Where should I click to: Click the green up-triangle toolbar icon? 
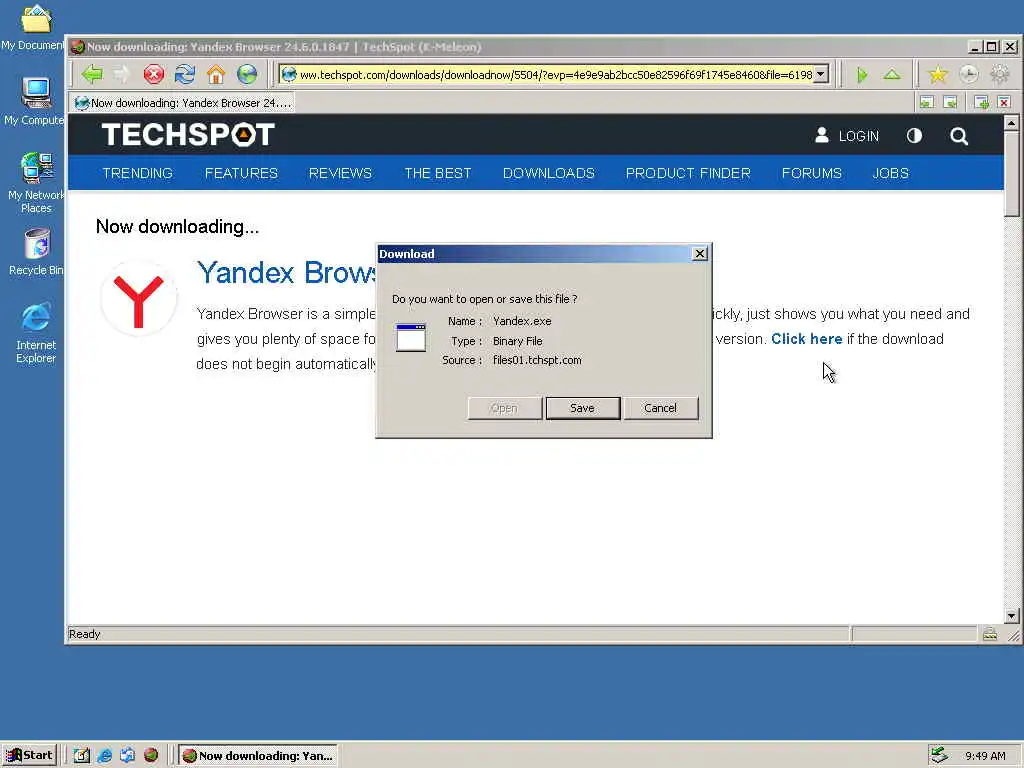(892, 74)
